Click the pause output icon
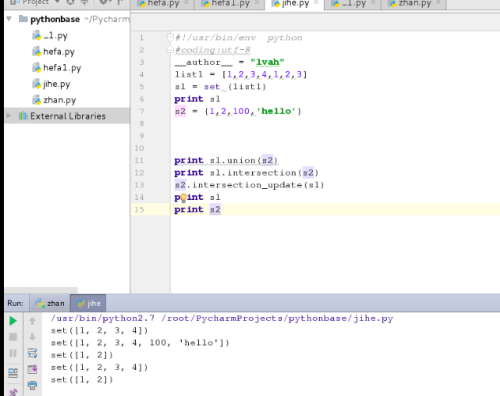 coord(13,353)
